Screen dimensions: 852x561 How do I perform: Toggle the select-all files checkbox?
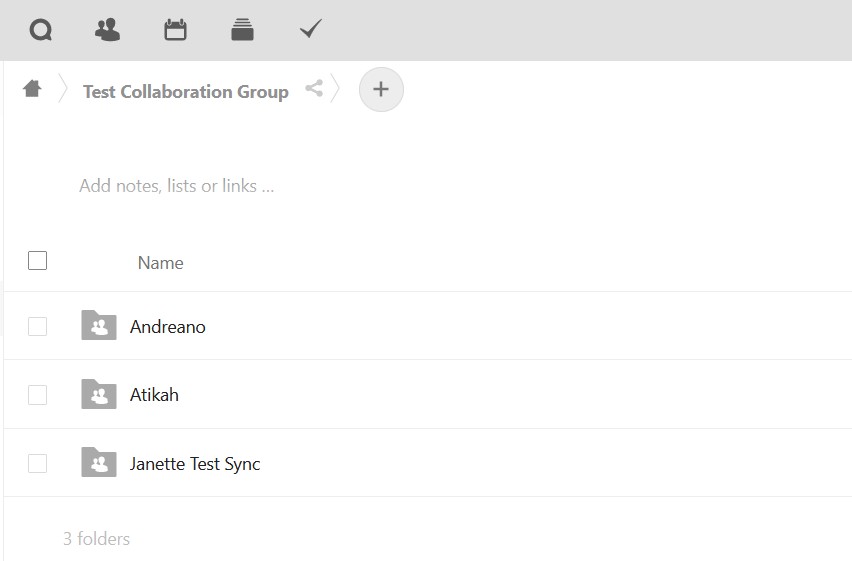pos(38,261)
